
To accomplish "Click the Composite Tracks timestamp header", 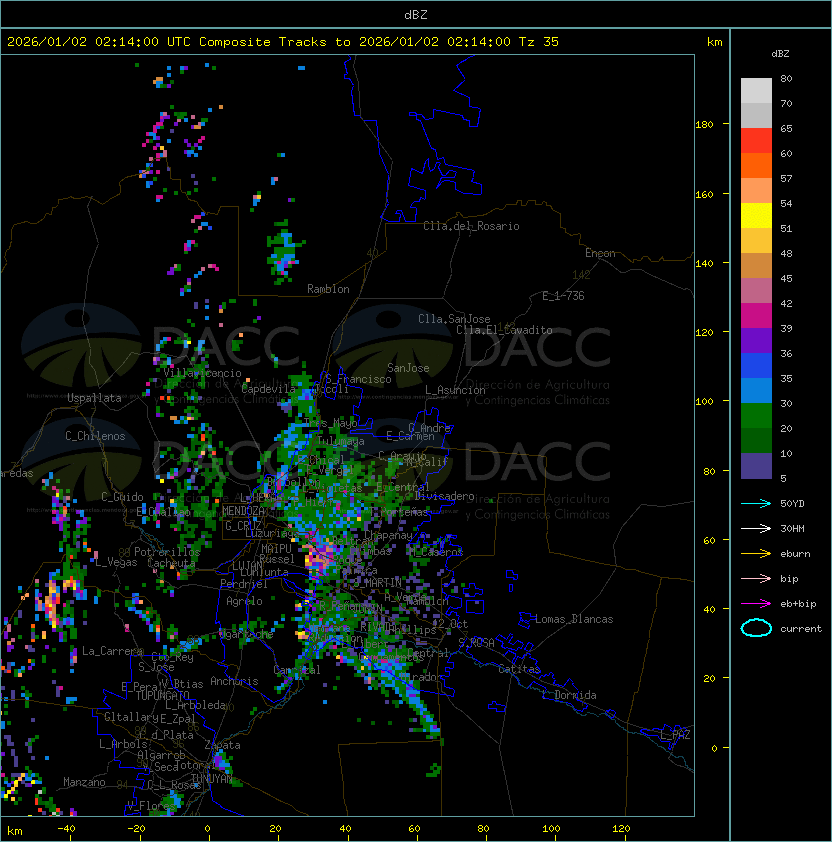I will 283,42.
